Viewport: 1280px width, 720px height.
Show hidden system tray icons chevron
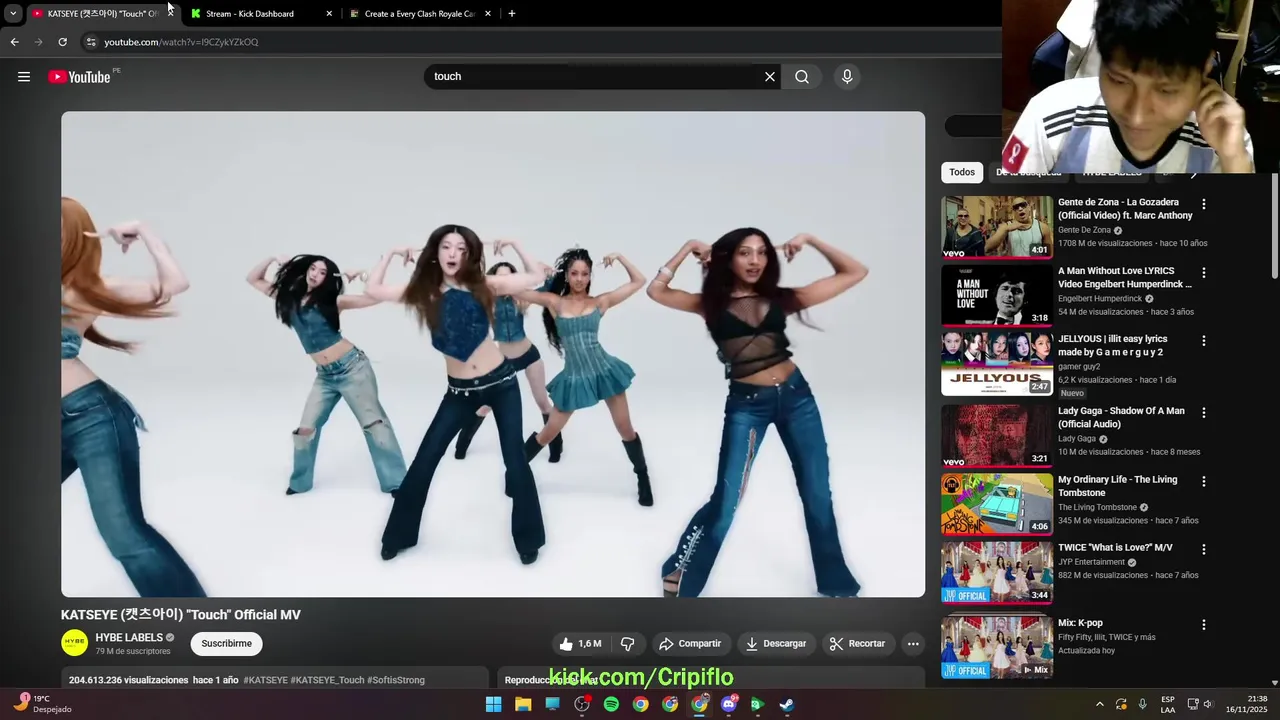[x=1100, y=704]
